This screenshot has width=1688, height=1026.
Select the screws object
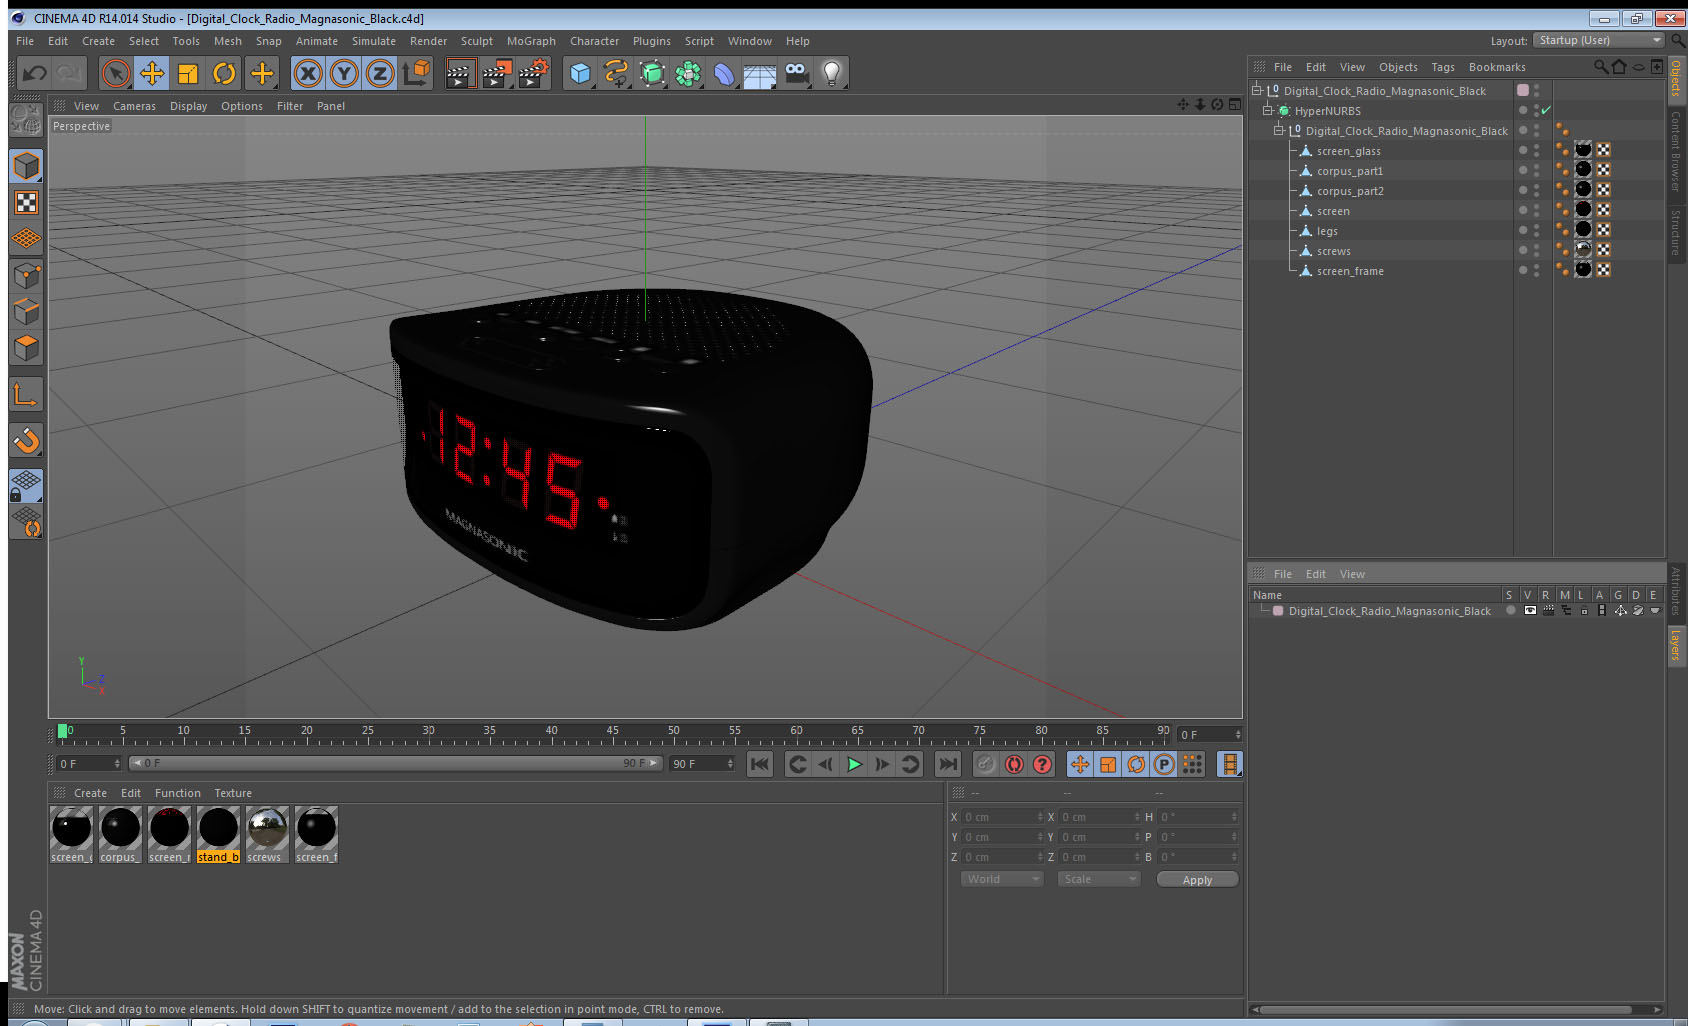[1333, 251]
